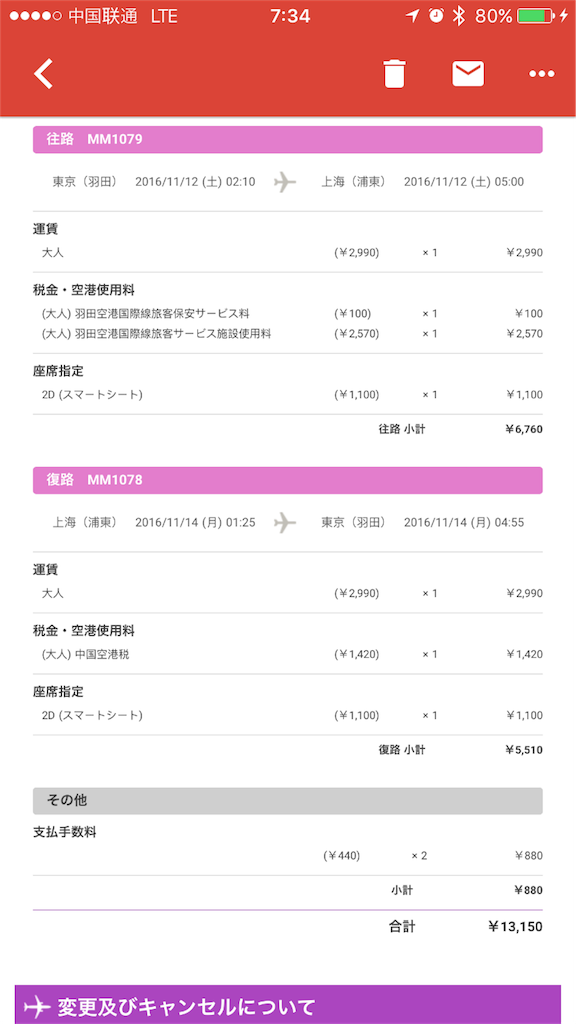This screenshot has height=1024, width=576.
Task: Select the 復路 MM1078 header bar
Action: pyautogui.click(x=288, y=480)
